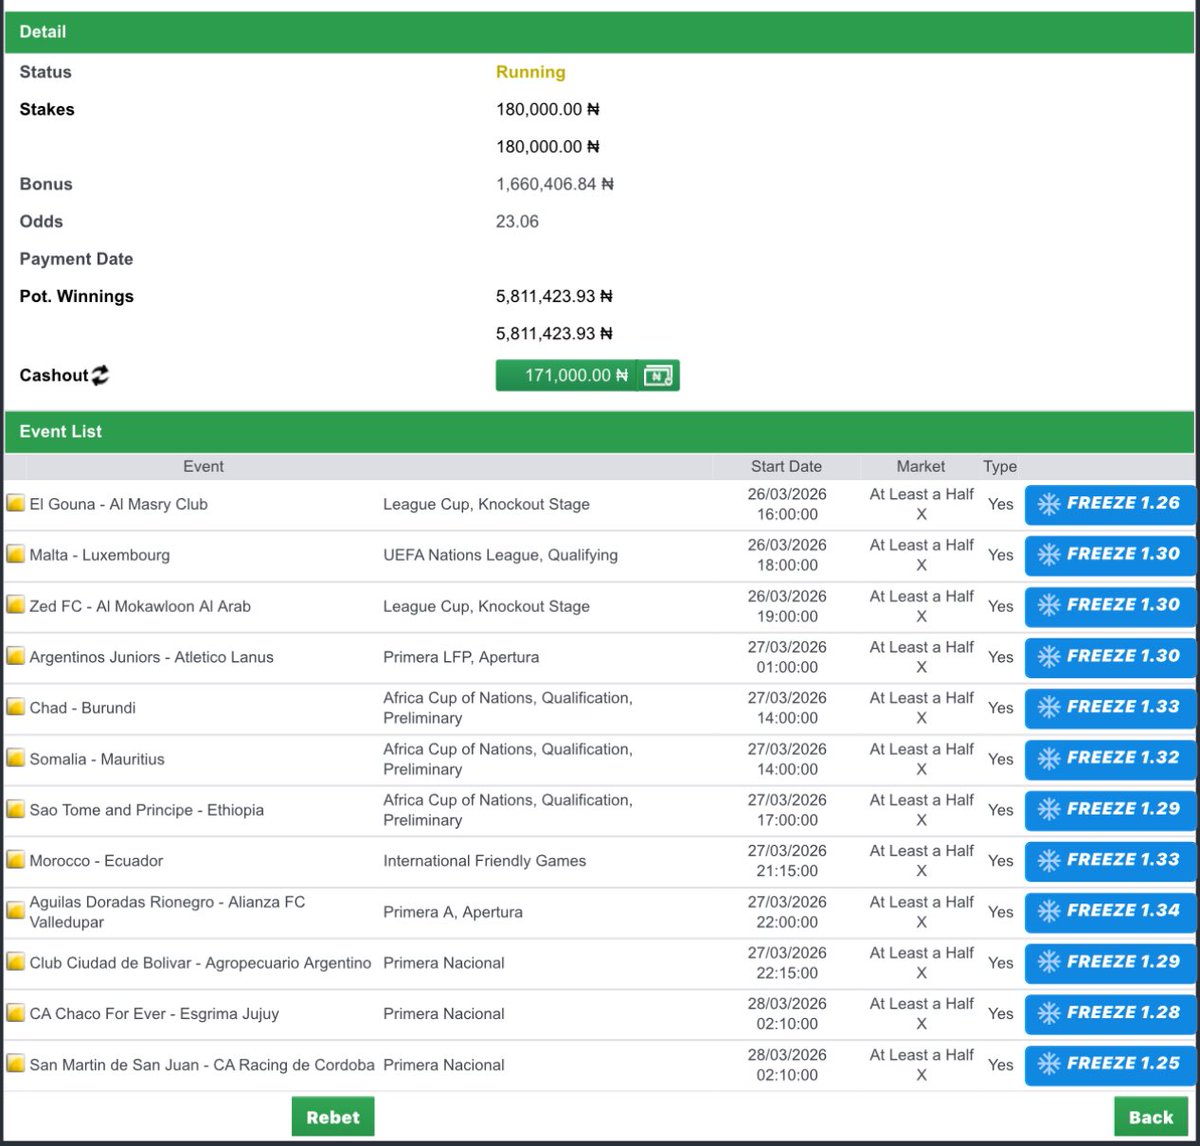
Task: Freeze El Gouna match at 1.26
Action: [x=1110, y=504]
